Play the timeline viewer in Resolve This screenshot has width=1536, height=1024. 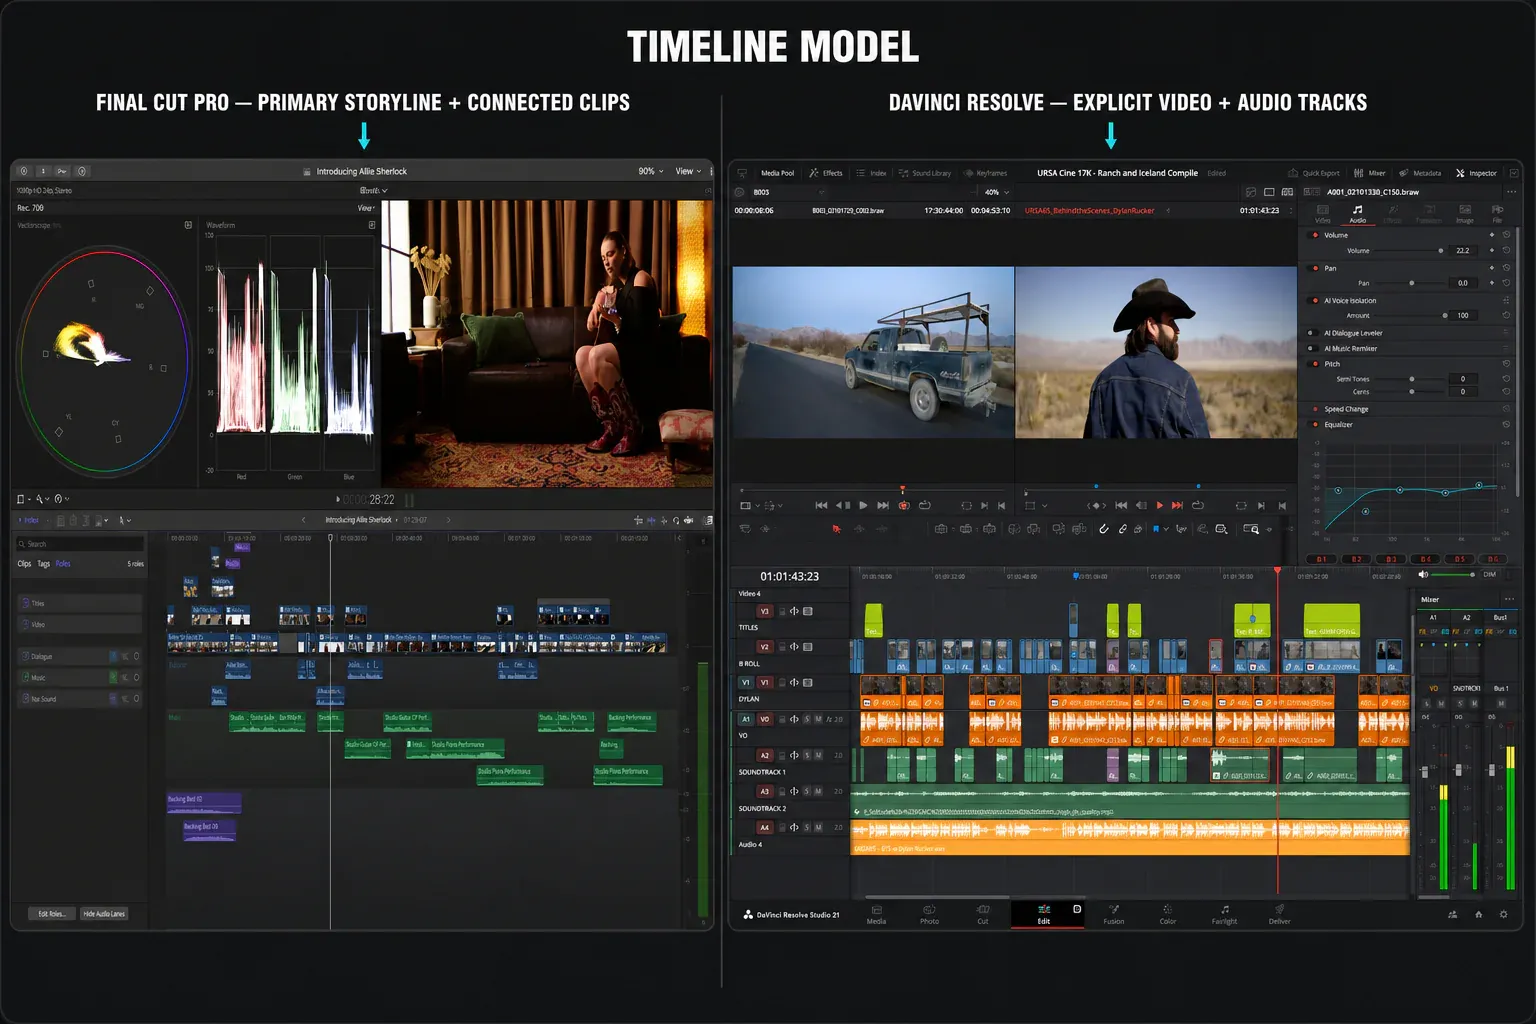(1160, 505)
